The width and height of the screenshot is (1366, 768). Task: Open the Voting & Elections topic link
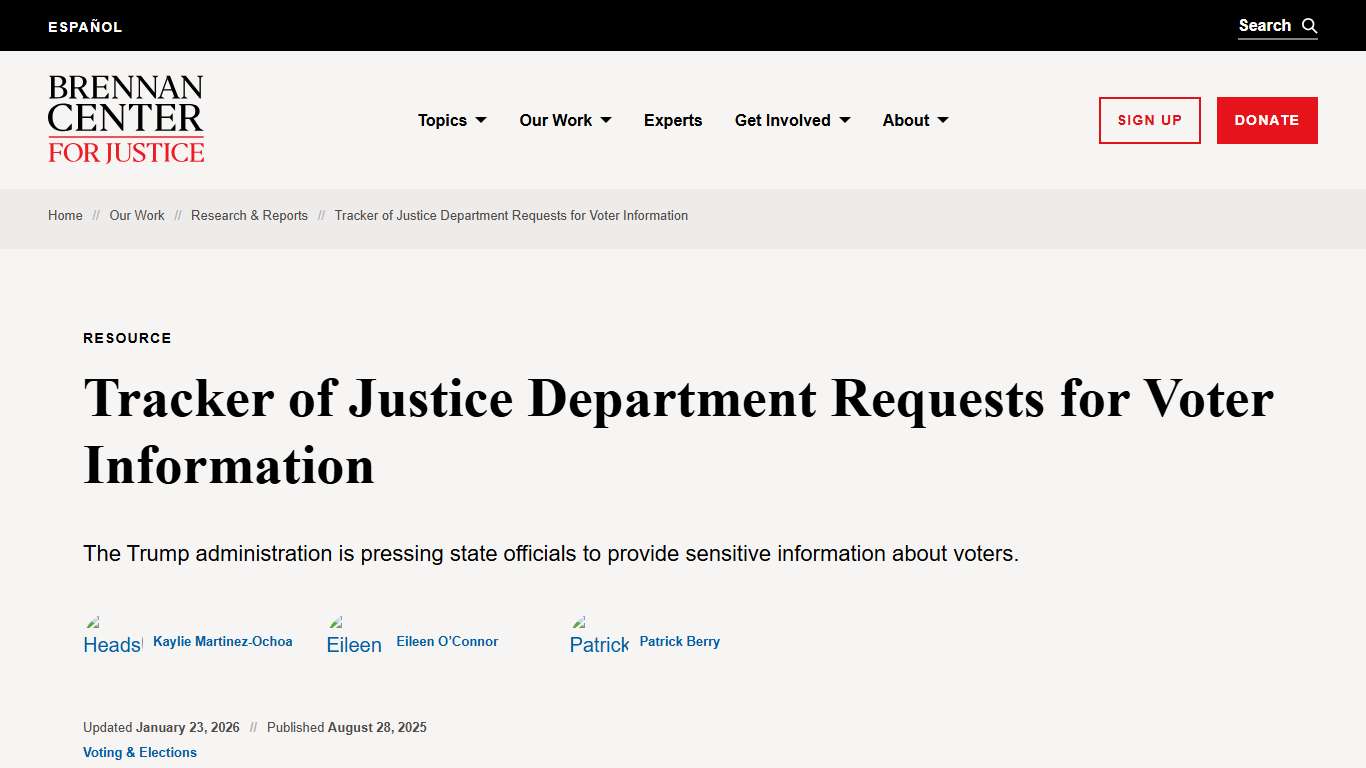tap(139, 752)
